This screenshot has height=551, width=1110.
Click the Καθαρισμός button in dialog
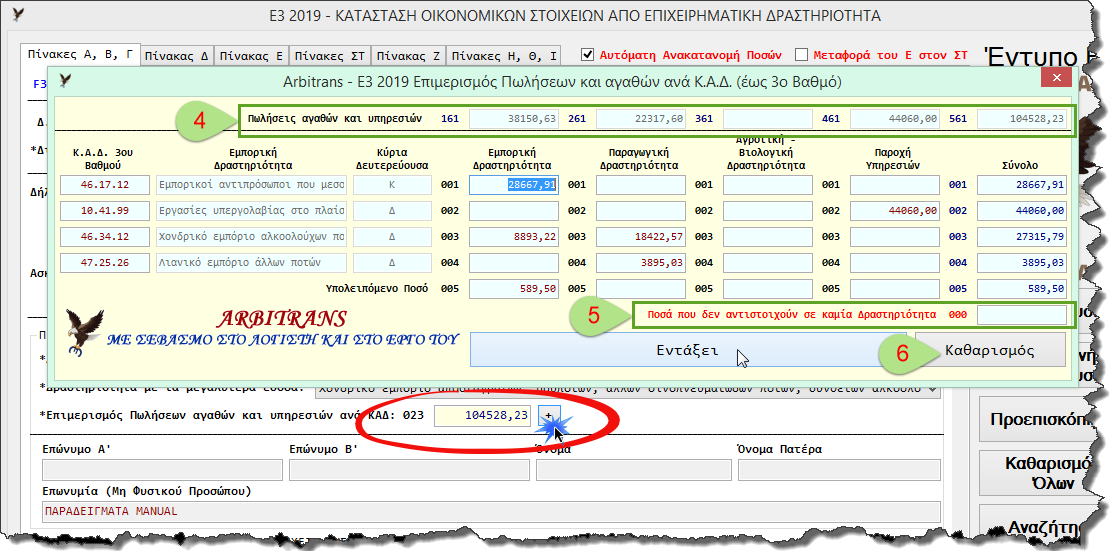(x=990, y=350)
